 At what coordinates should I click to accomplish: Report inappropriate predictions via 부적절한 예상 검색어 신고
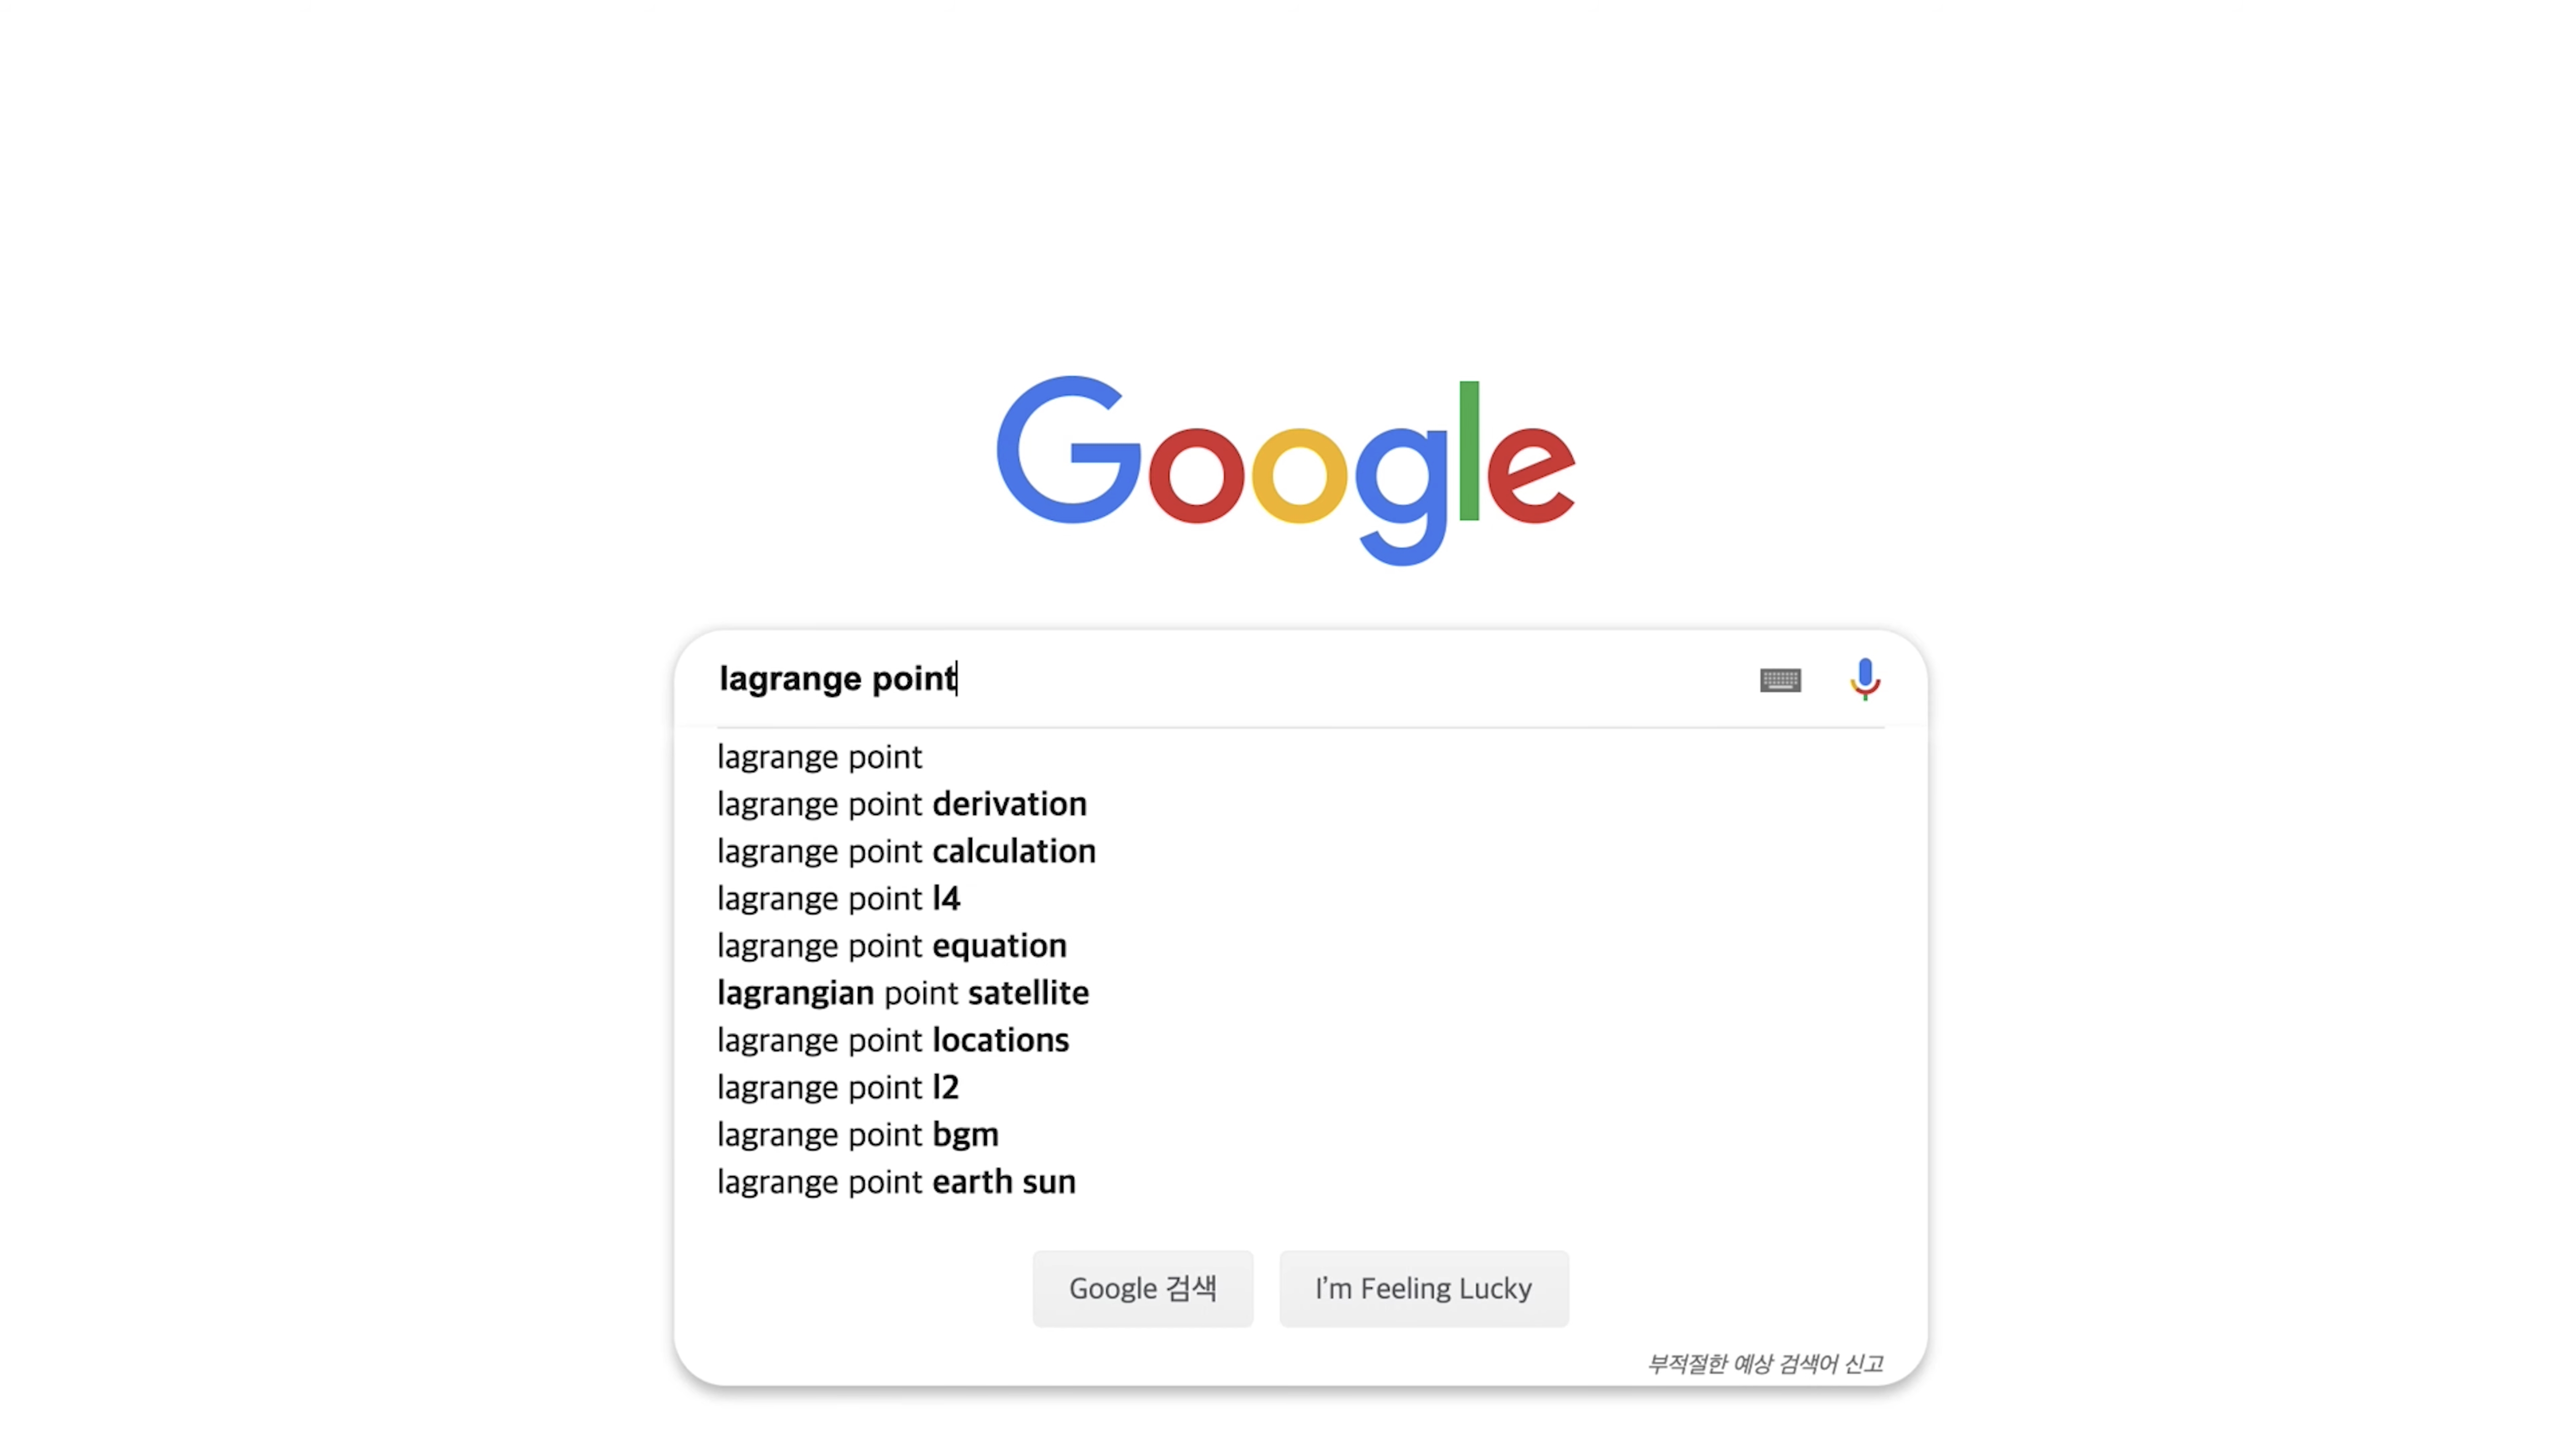pyautogui.click(x=1765, y=1364)
